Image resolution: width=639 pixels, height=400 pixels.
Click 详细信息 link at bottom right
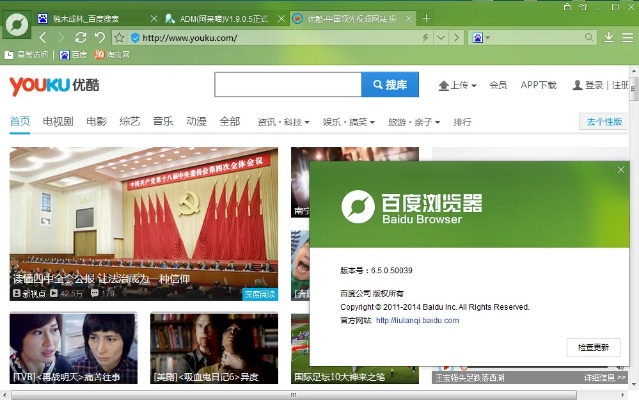coord(605,378)
